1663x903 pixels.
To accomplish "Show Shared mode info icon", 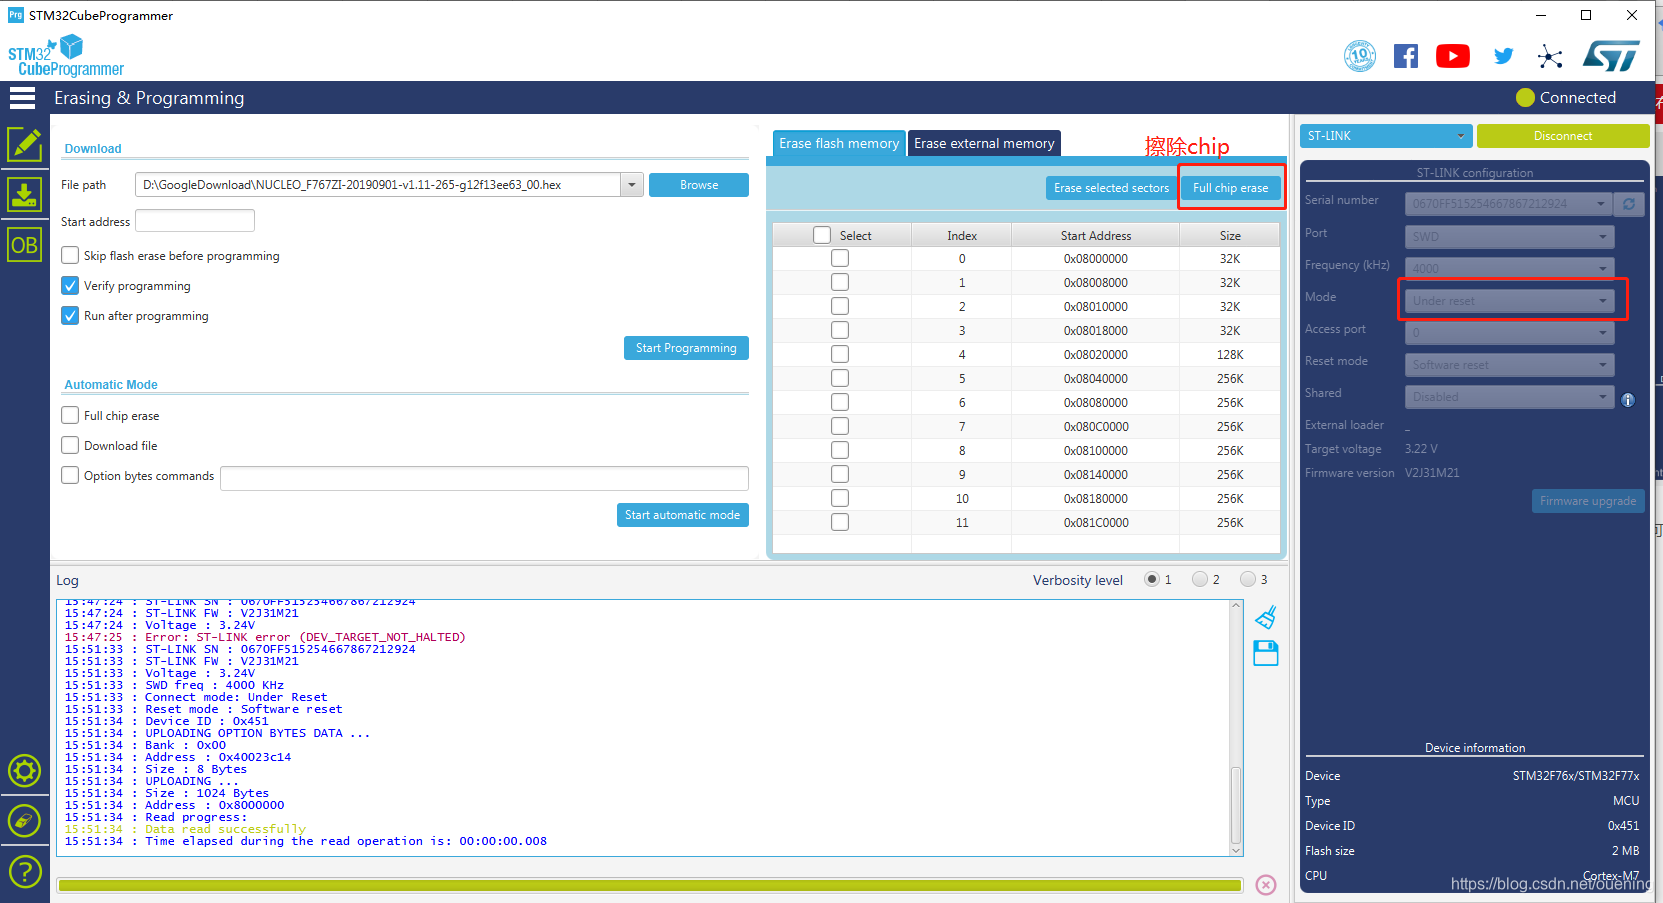I will pyautogui.click(x=1628, y=400).
